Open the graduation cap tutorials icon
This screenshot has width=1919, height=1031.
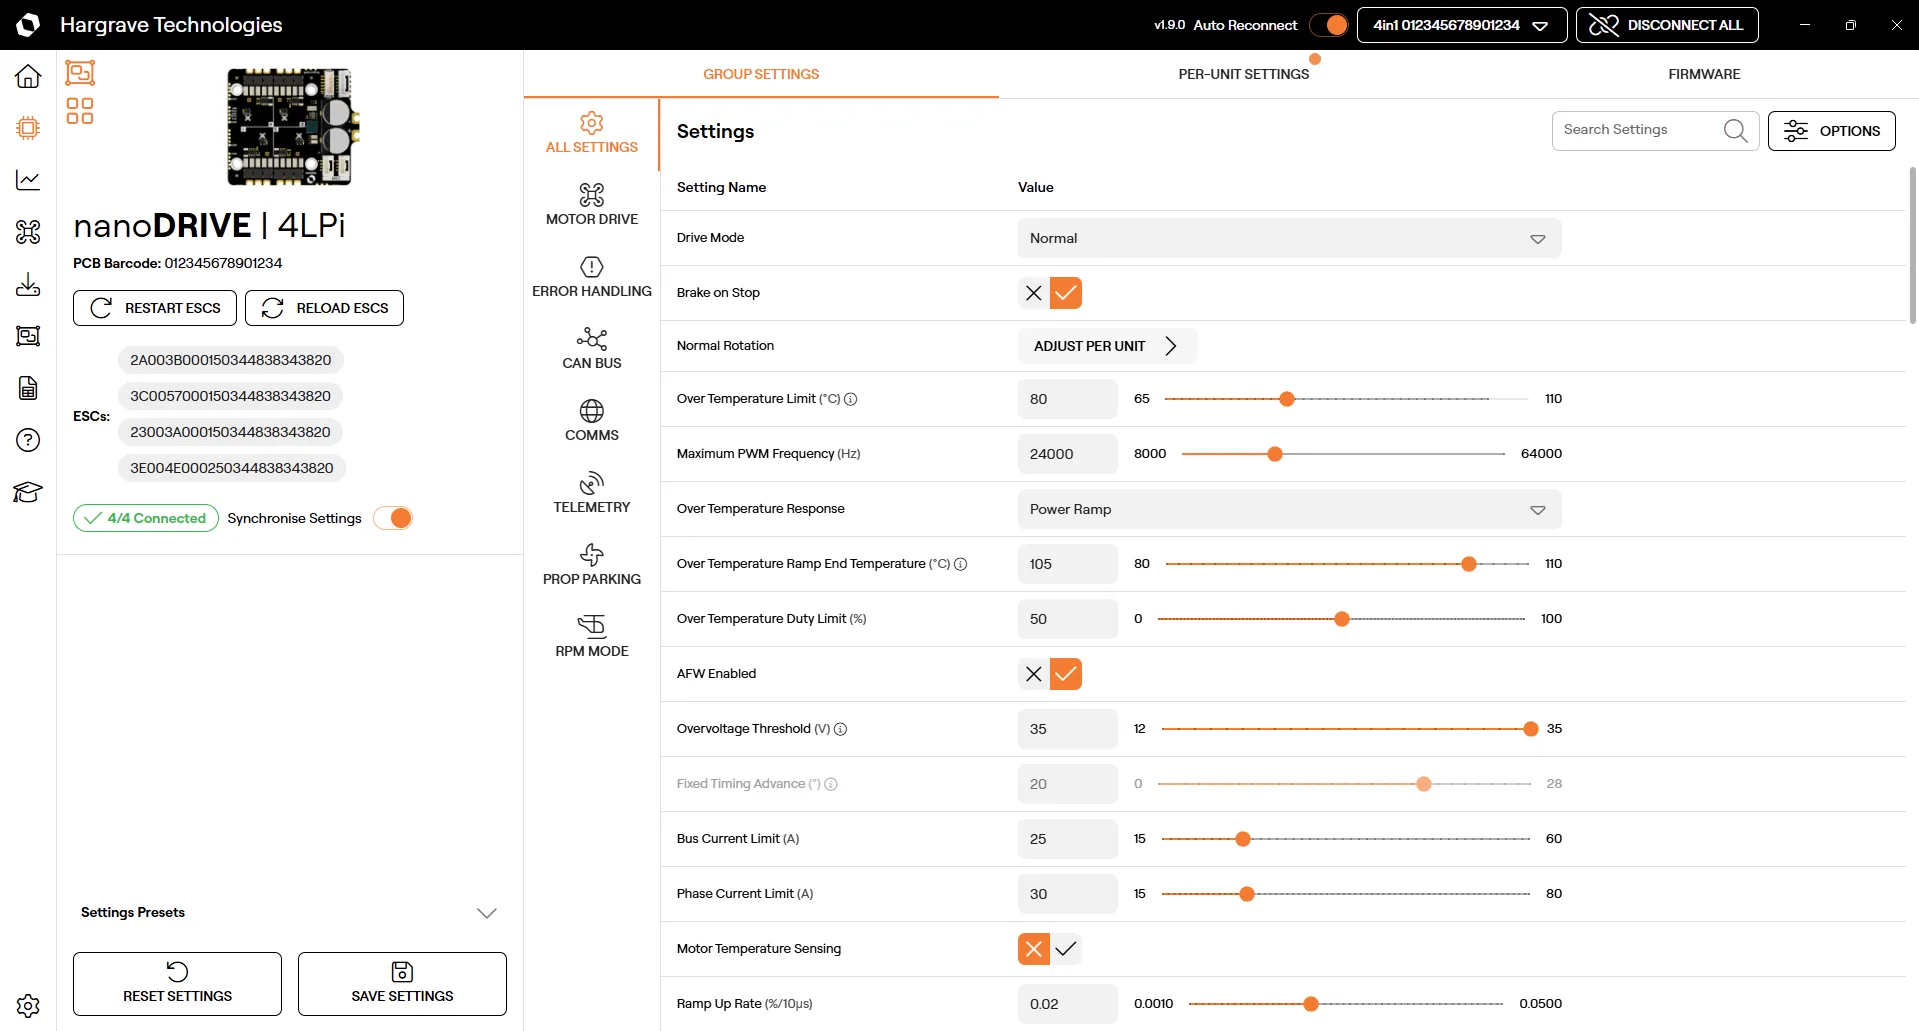[x=28, y=492]
